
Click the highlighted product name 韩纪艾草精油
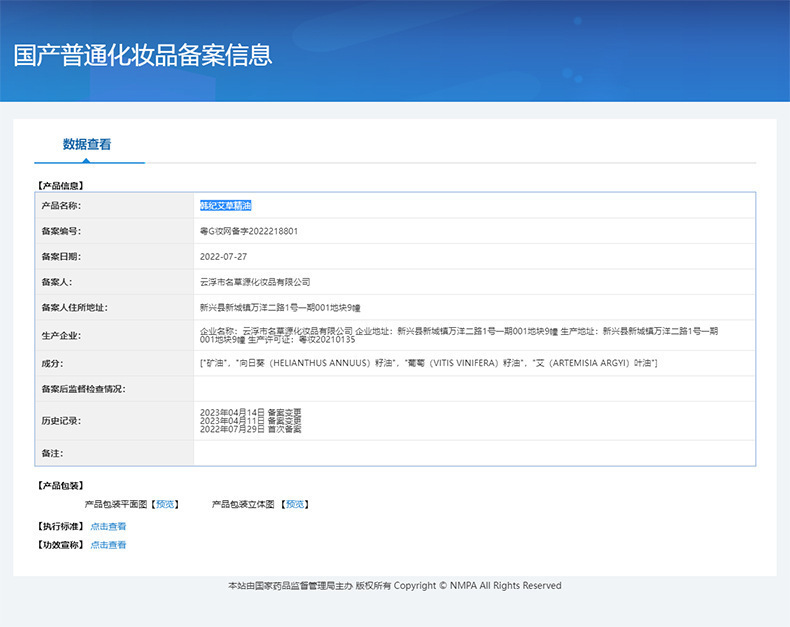[x=225, y=206]
